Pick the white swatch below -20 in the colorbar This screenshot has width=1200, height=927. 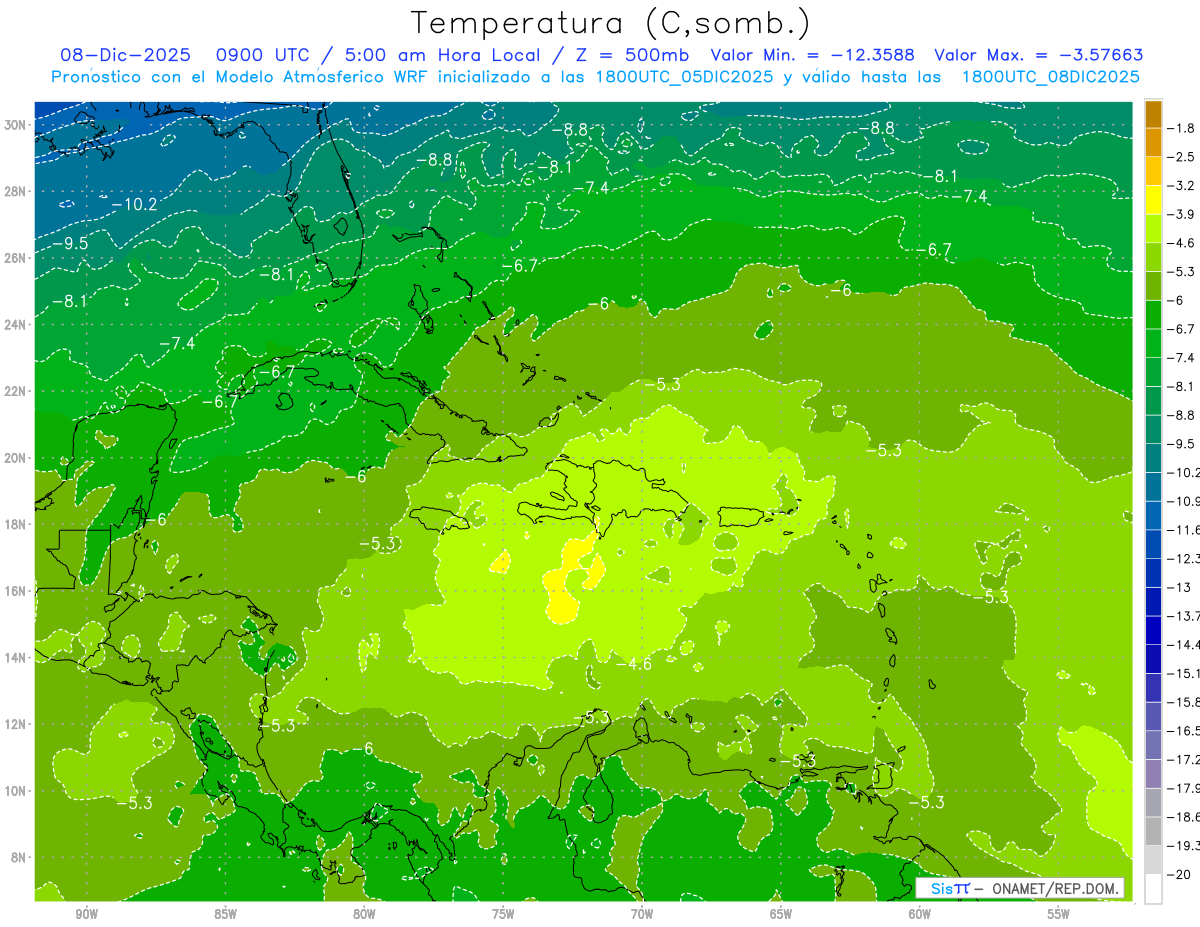pos(1153,889)
